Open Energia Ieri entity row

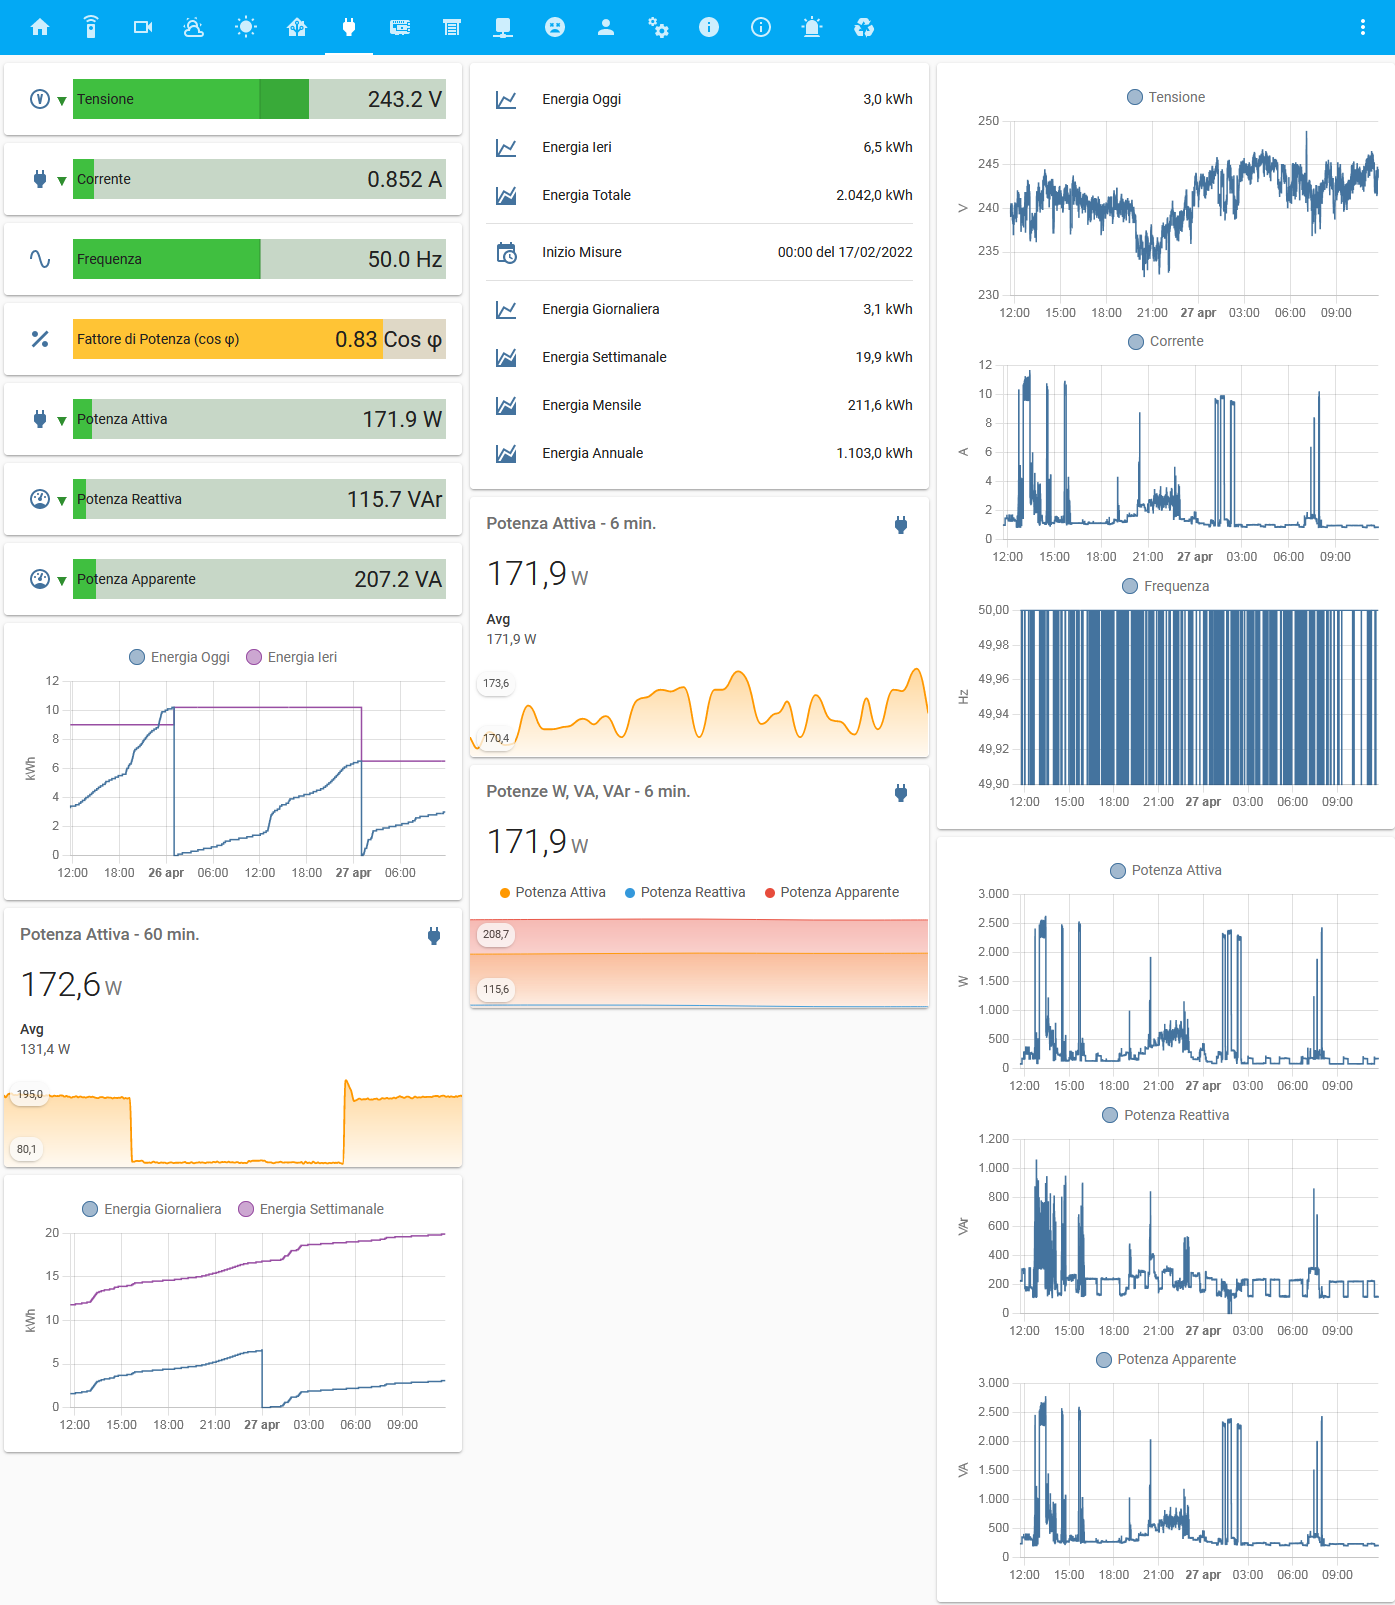tap(699, 147)
